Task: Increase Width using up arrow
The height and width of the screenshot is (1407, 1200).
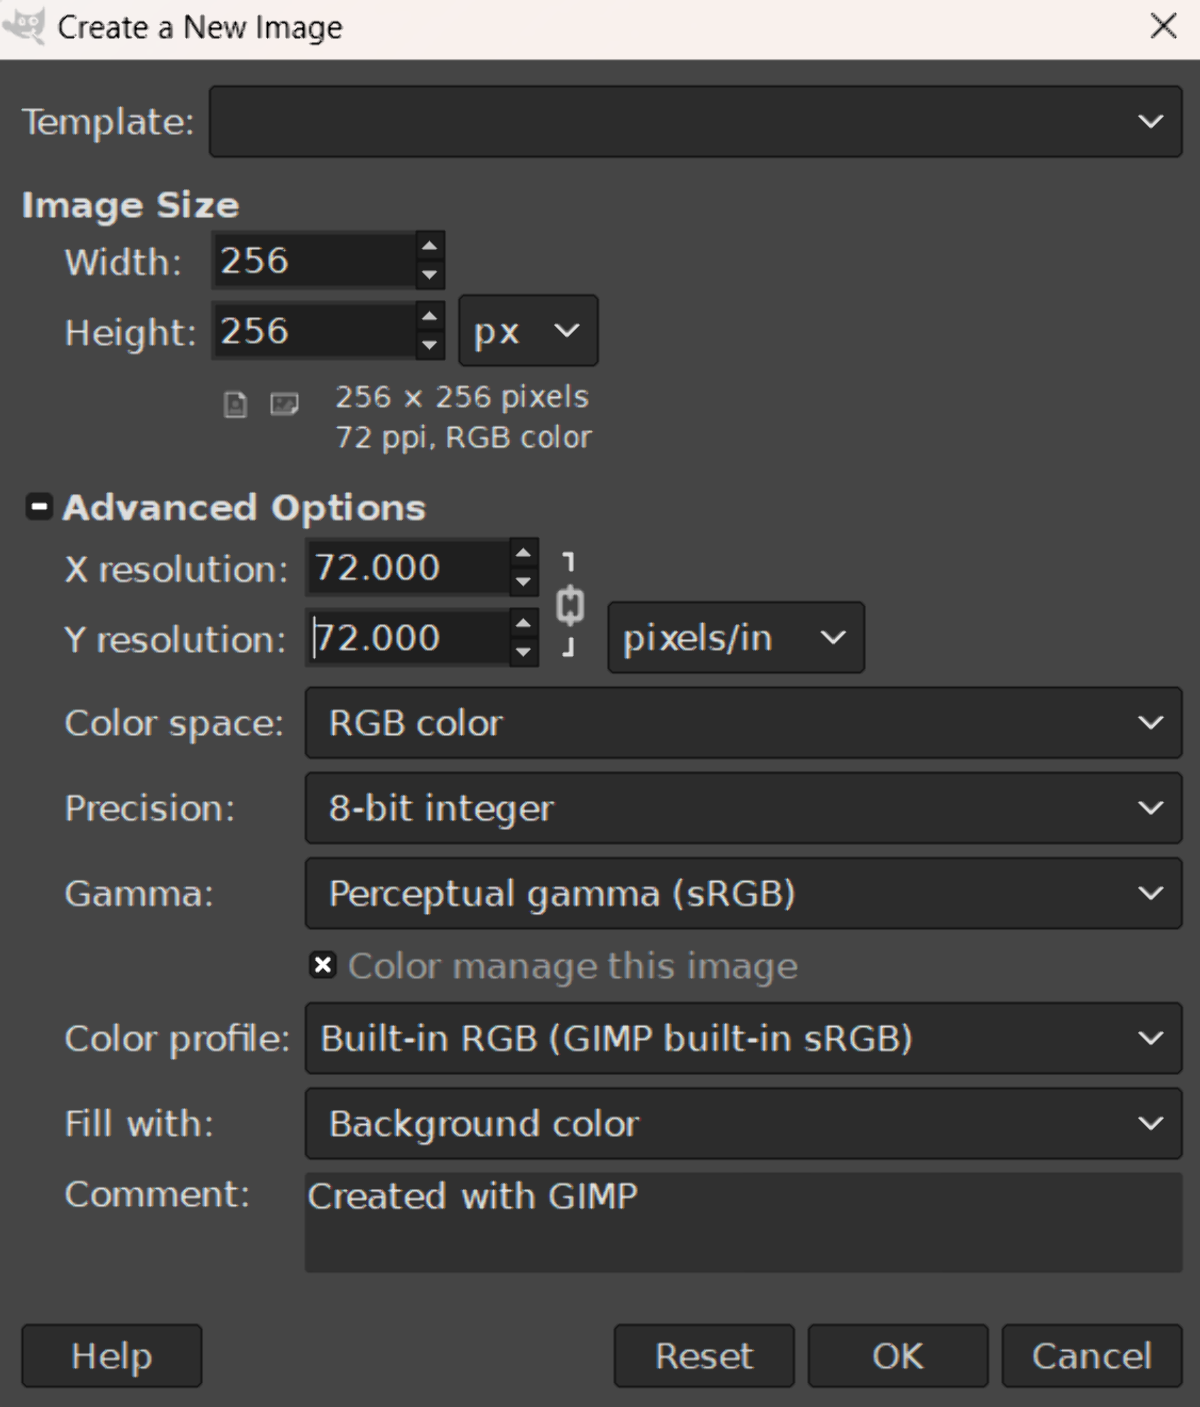Action: click(430, 246)
